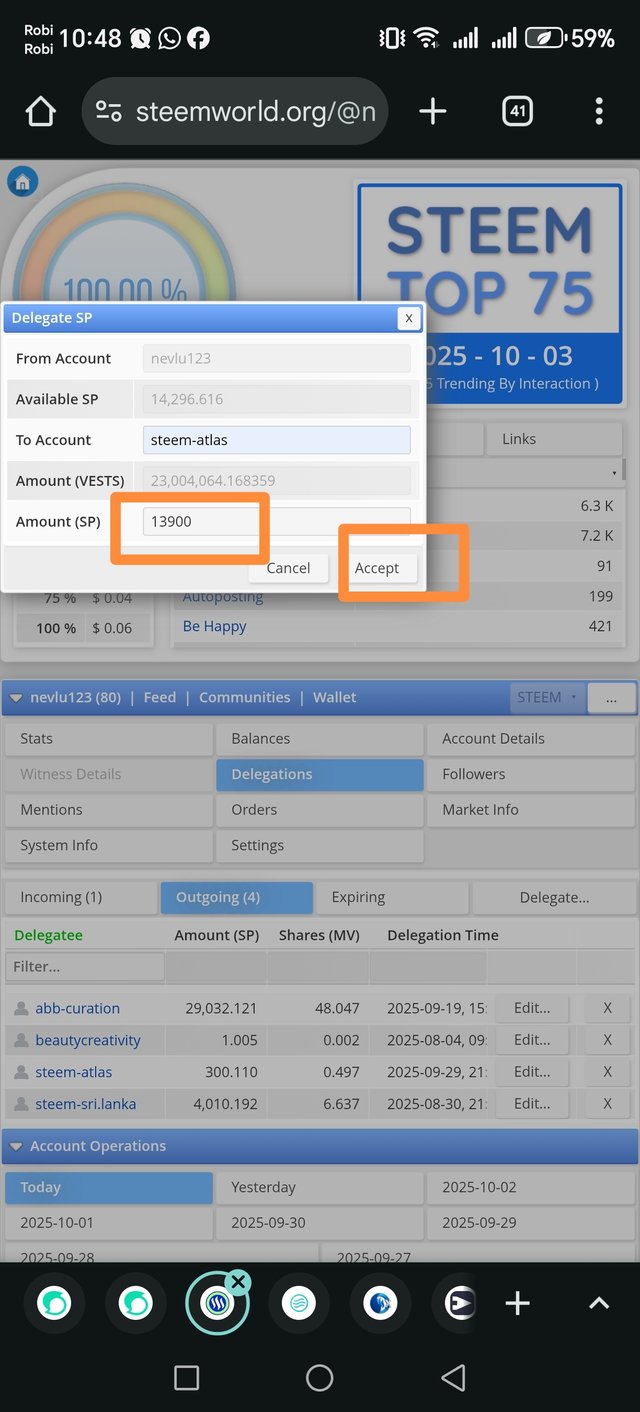The height and width of the screenshot is (1412, 640).
Task: Click the STEEM TOP 75 banner
Action: (490, 292)
